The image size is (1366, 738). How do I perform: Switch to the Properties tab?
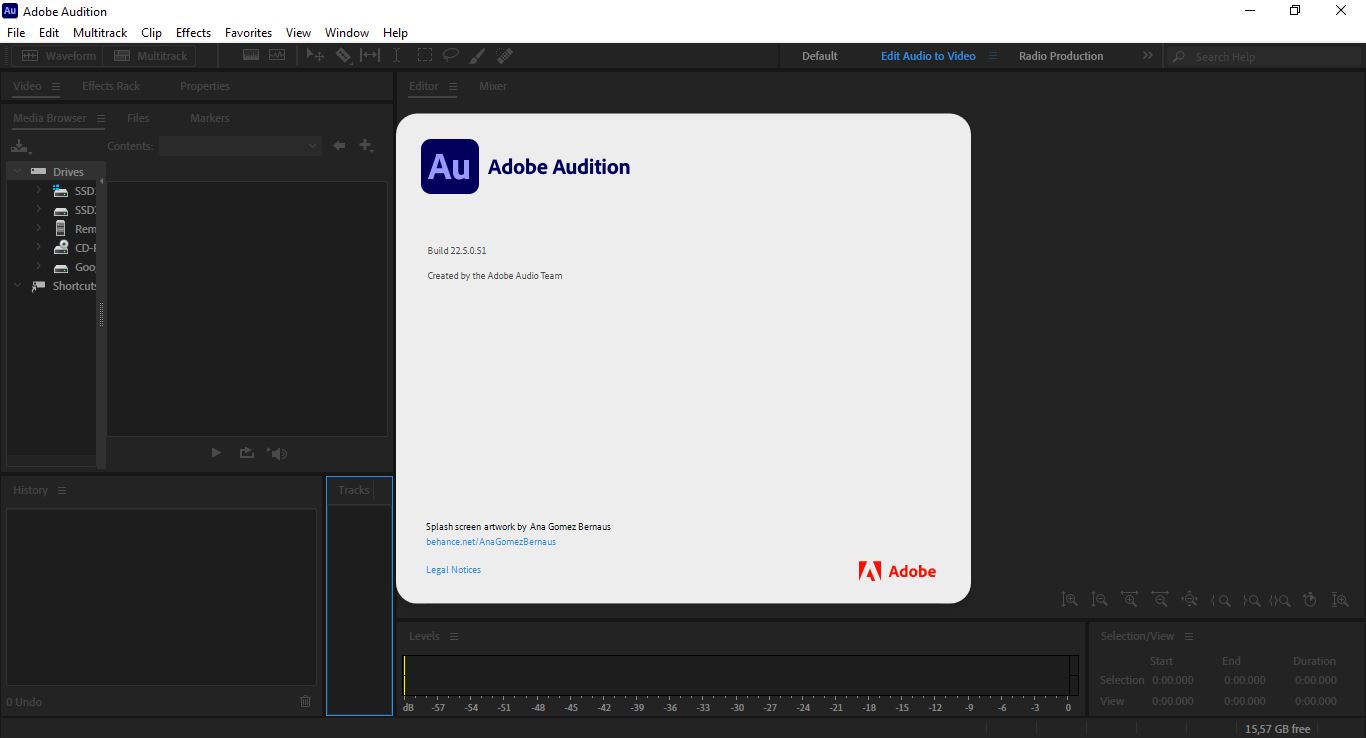[205, 86]
